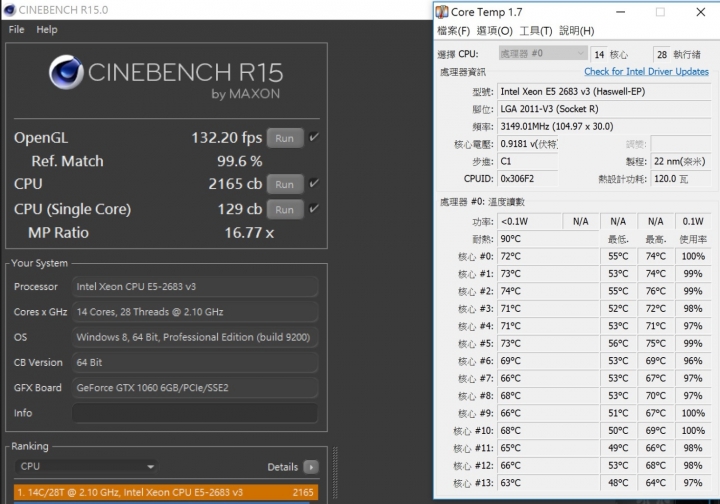Toggle the OpenGL test checkbox
This screenshot has width=720, height=504.
click(x=314, y=137)
